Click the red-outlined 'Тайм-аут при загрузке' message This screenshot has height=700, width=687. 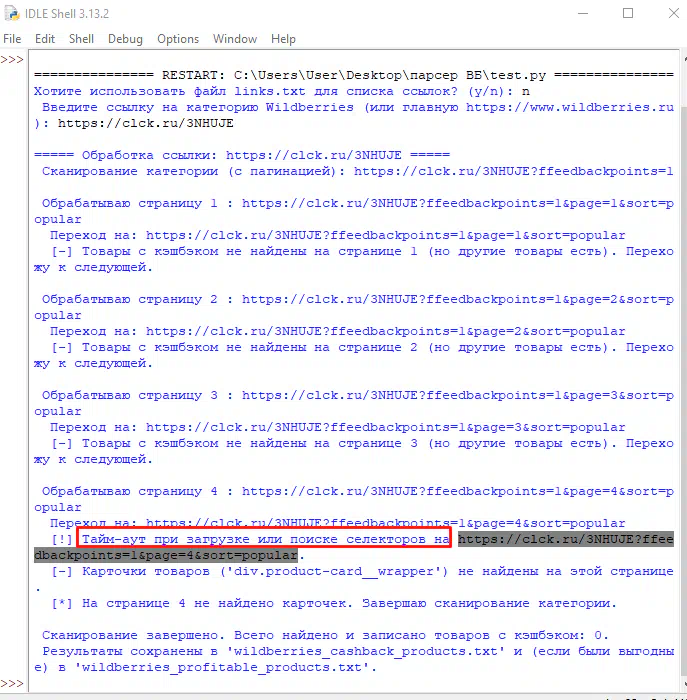click(265, 540)
